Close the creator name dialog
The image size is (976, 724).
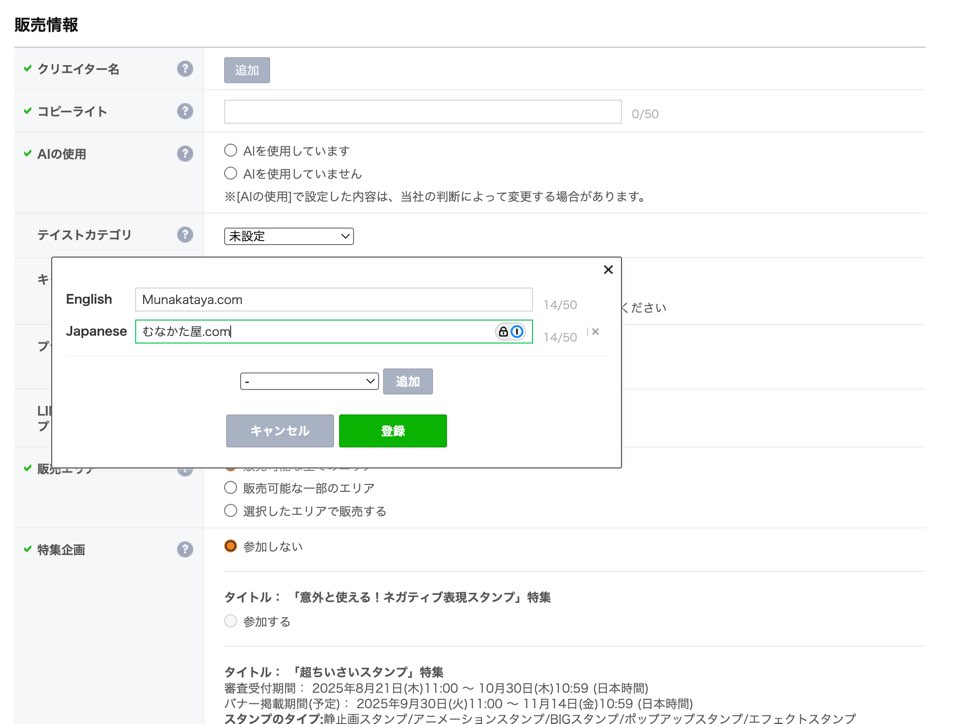pos(608,270)
